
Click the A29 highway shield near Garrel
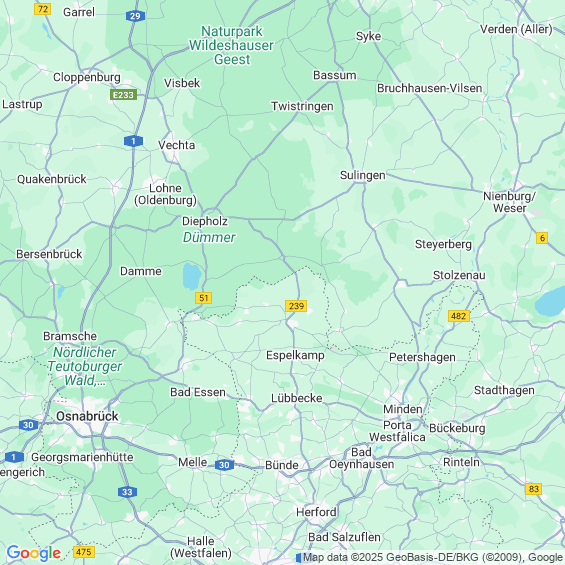click(135, 16)
